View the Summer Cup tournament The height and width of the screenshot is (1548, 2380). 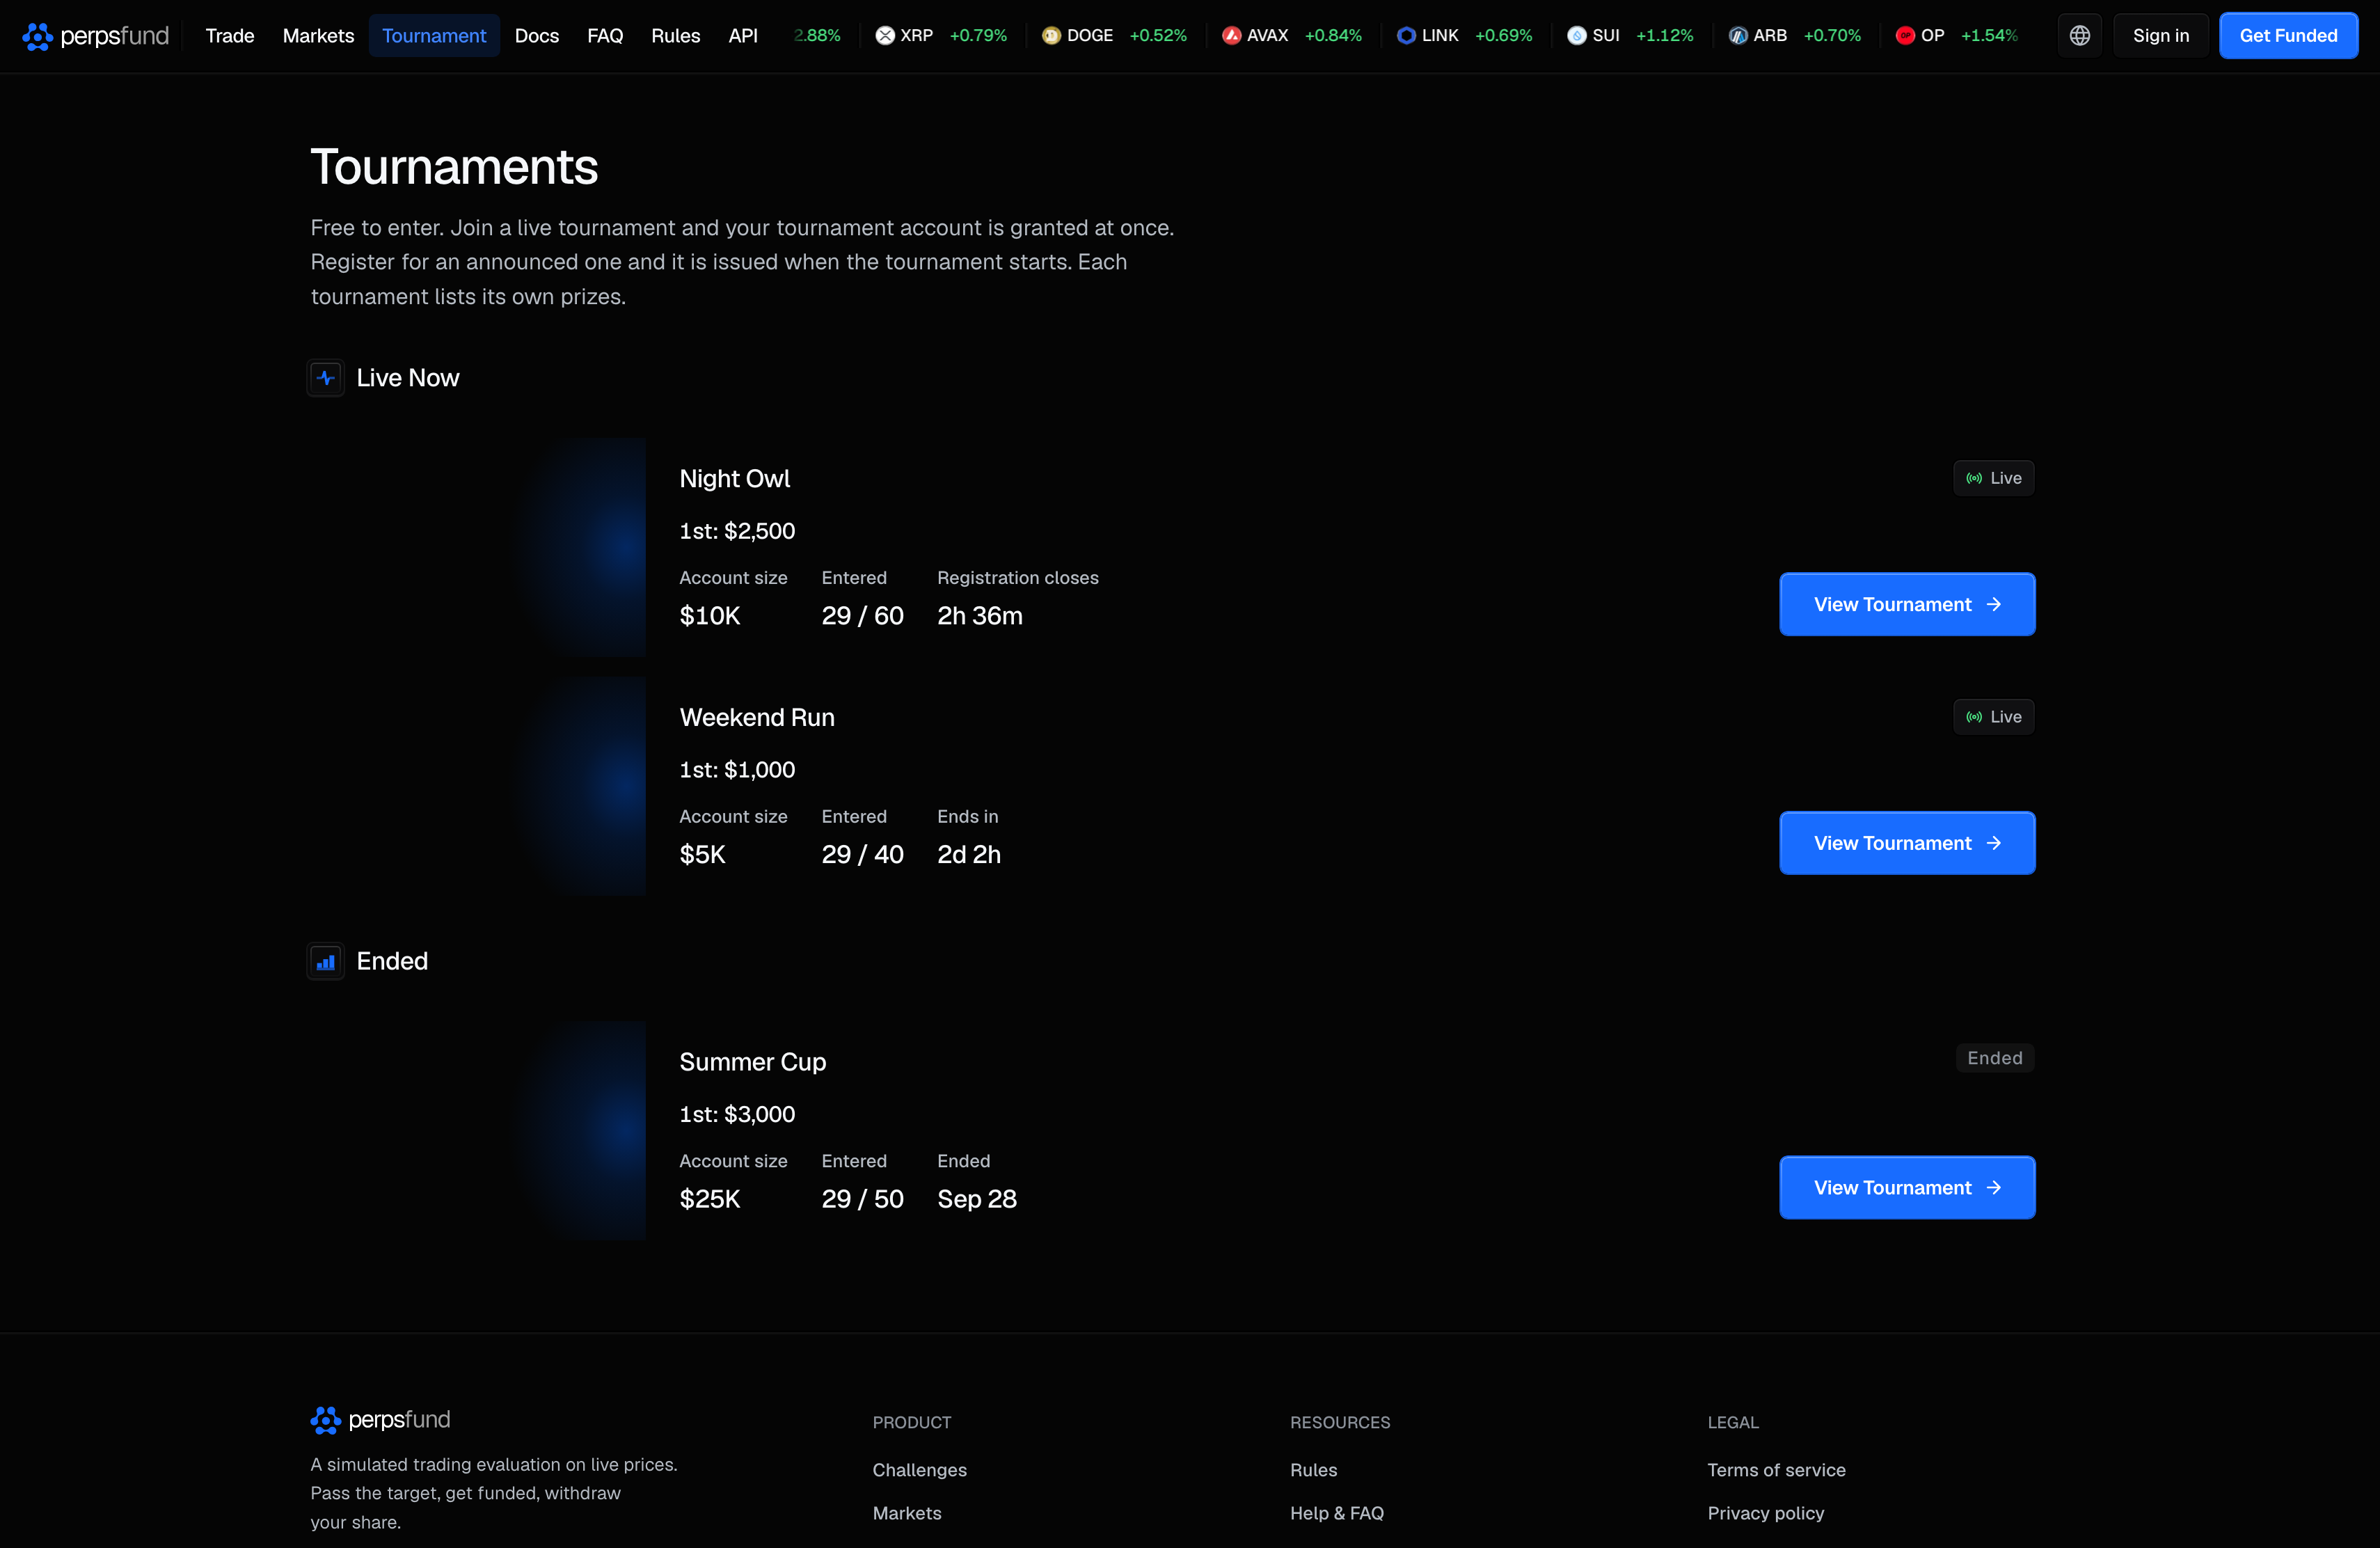coord(1908,1188)
